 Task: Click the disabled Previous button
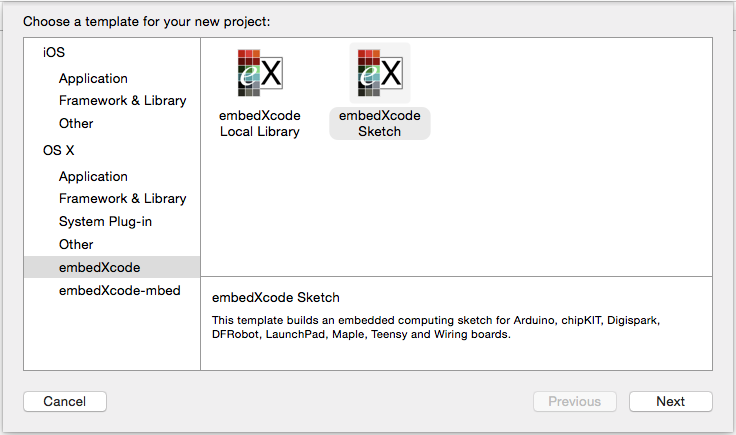[575, 402]
